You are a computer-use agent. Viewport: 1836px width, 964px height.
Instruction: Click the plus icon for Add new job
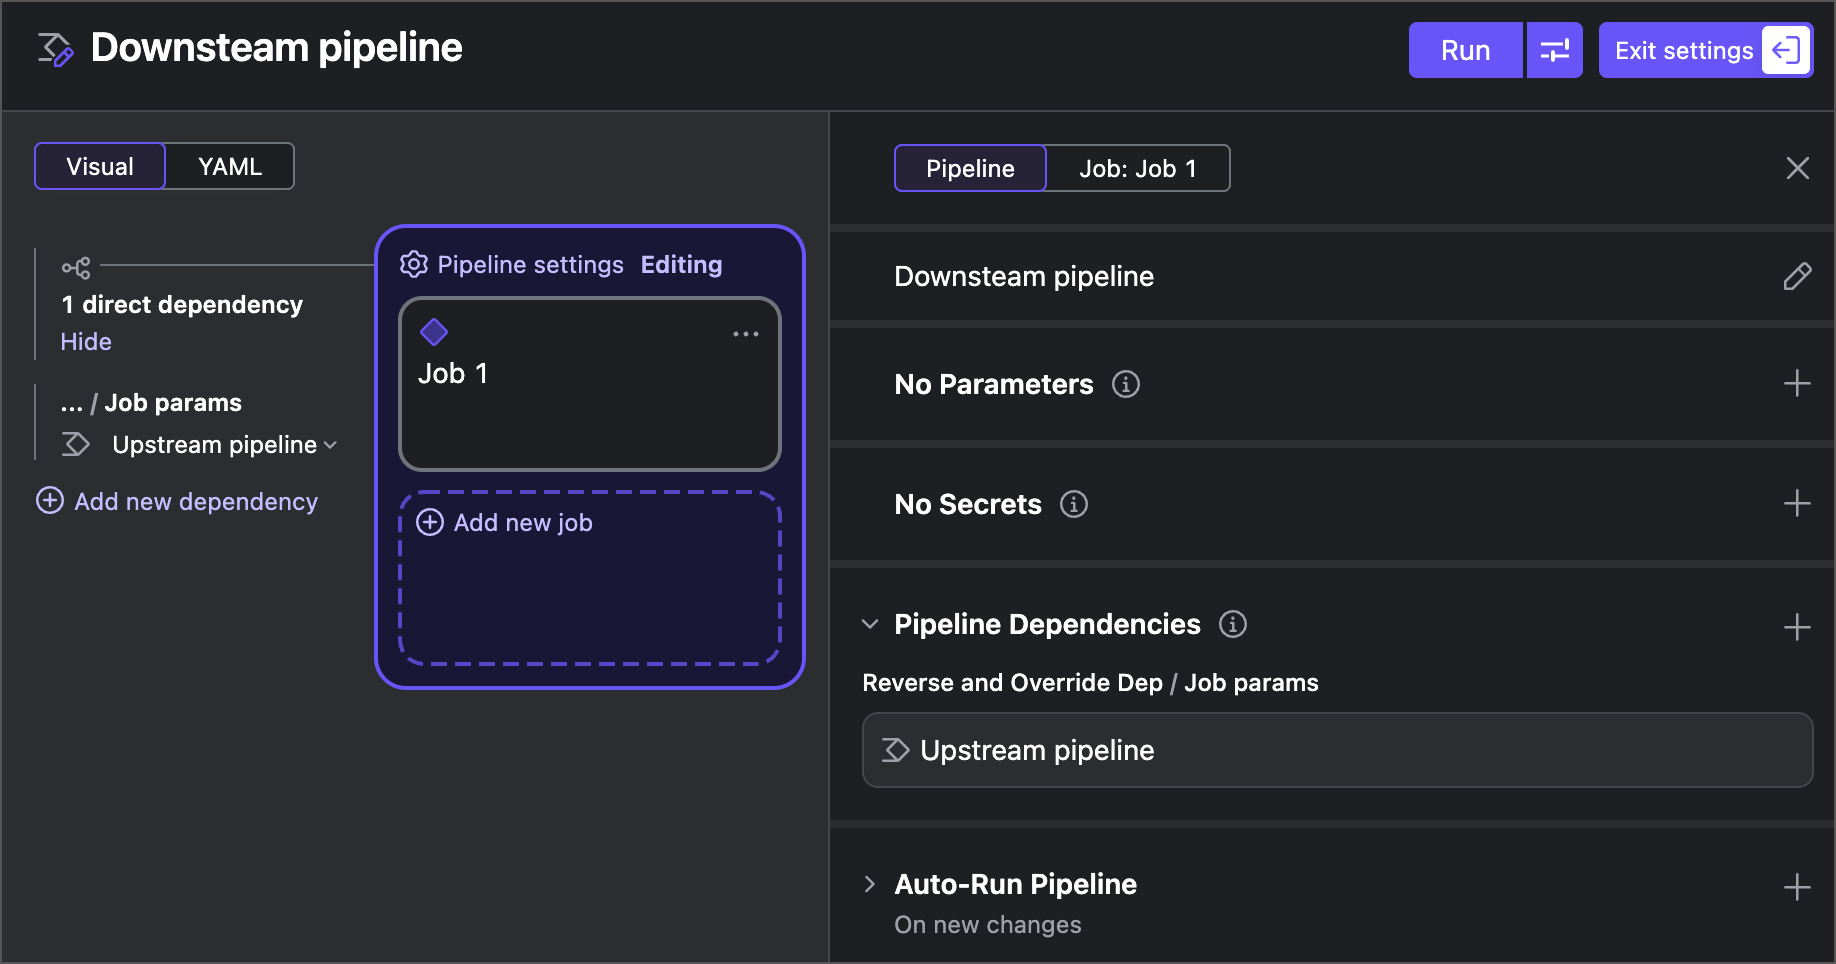tap(430, 522)
